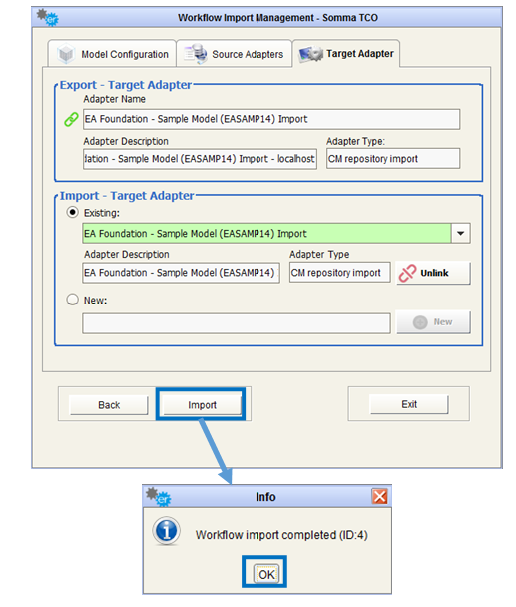Click the app logo in the Workflow Import Management title bar

(47, 17)
